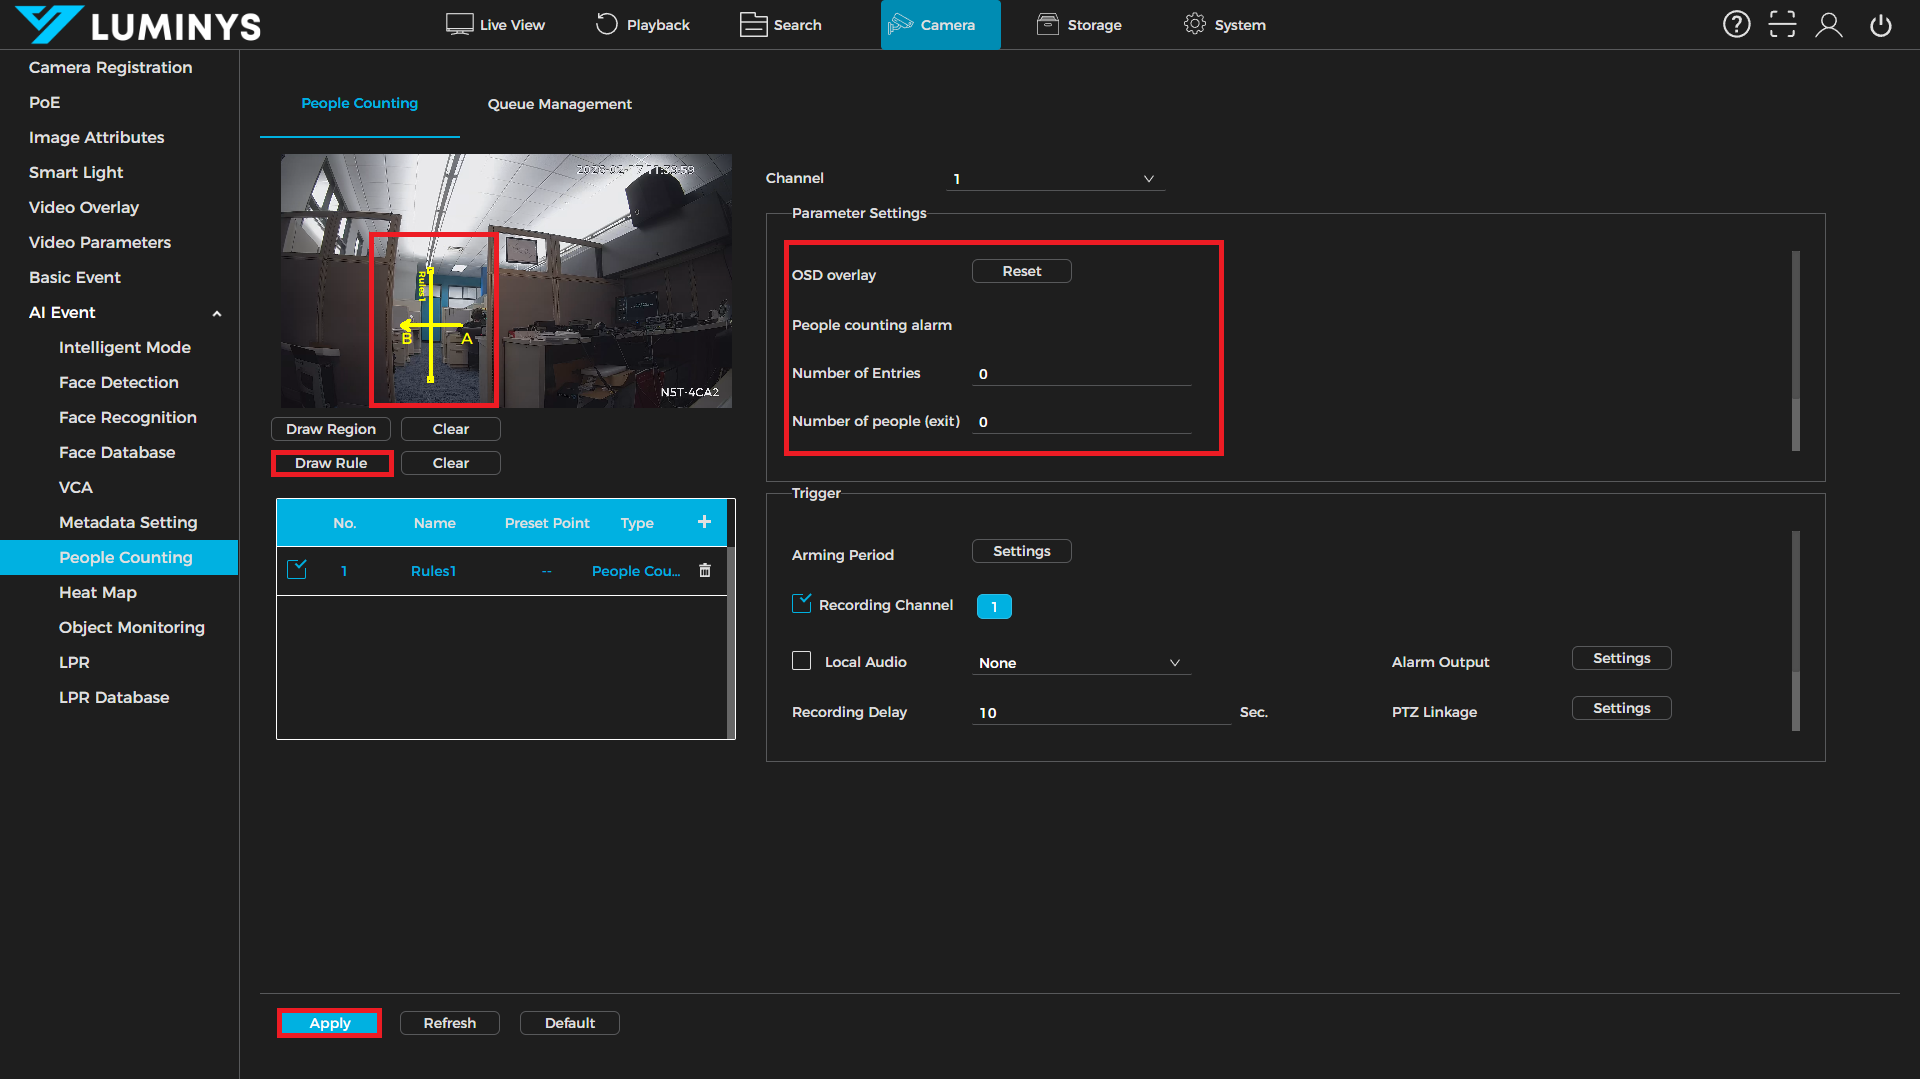
Task: Open the user account icon
Action: (1829, 25)
